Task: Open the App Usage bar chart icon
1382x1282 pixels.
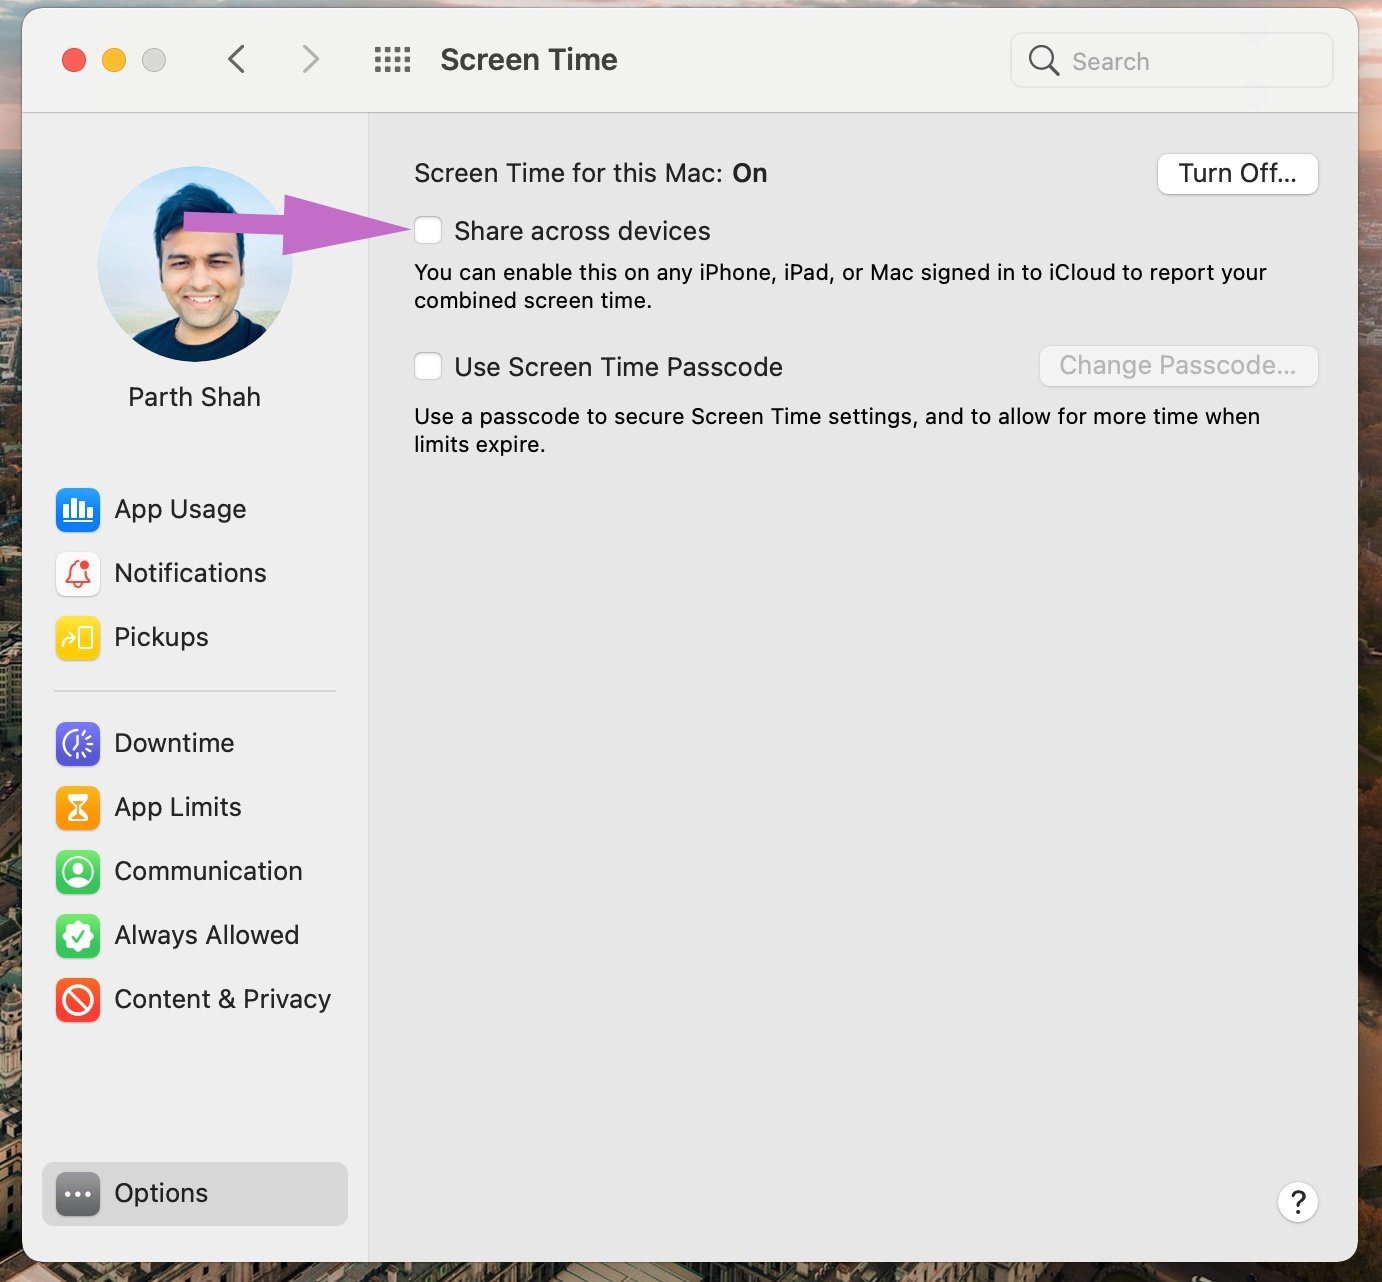Action: (x=78, y=510)
